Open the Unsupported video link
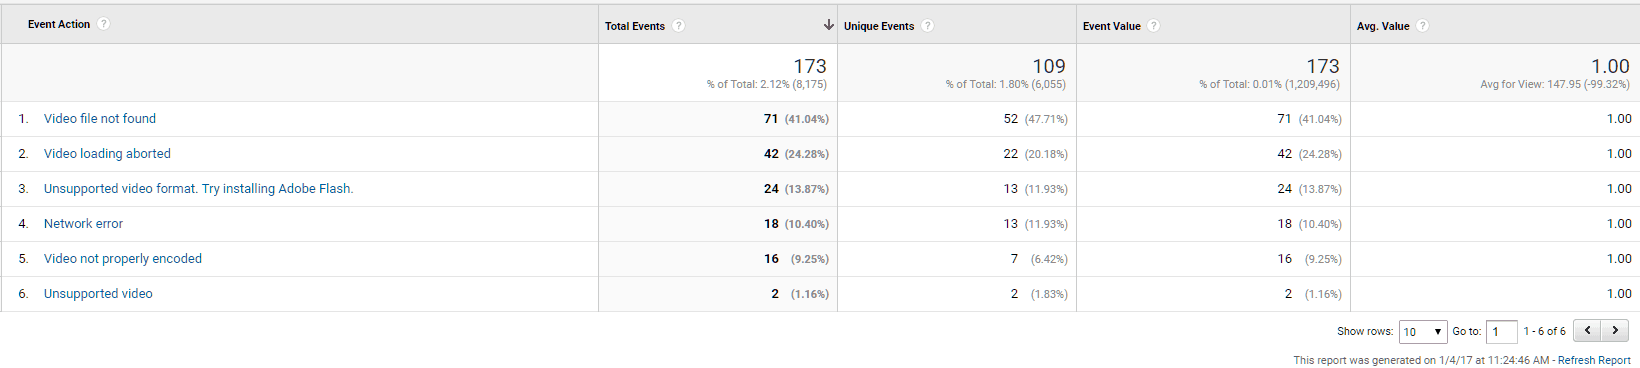The width and height of the screenshot is (1640, 368). (98, 294)
